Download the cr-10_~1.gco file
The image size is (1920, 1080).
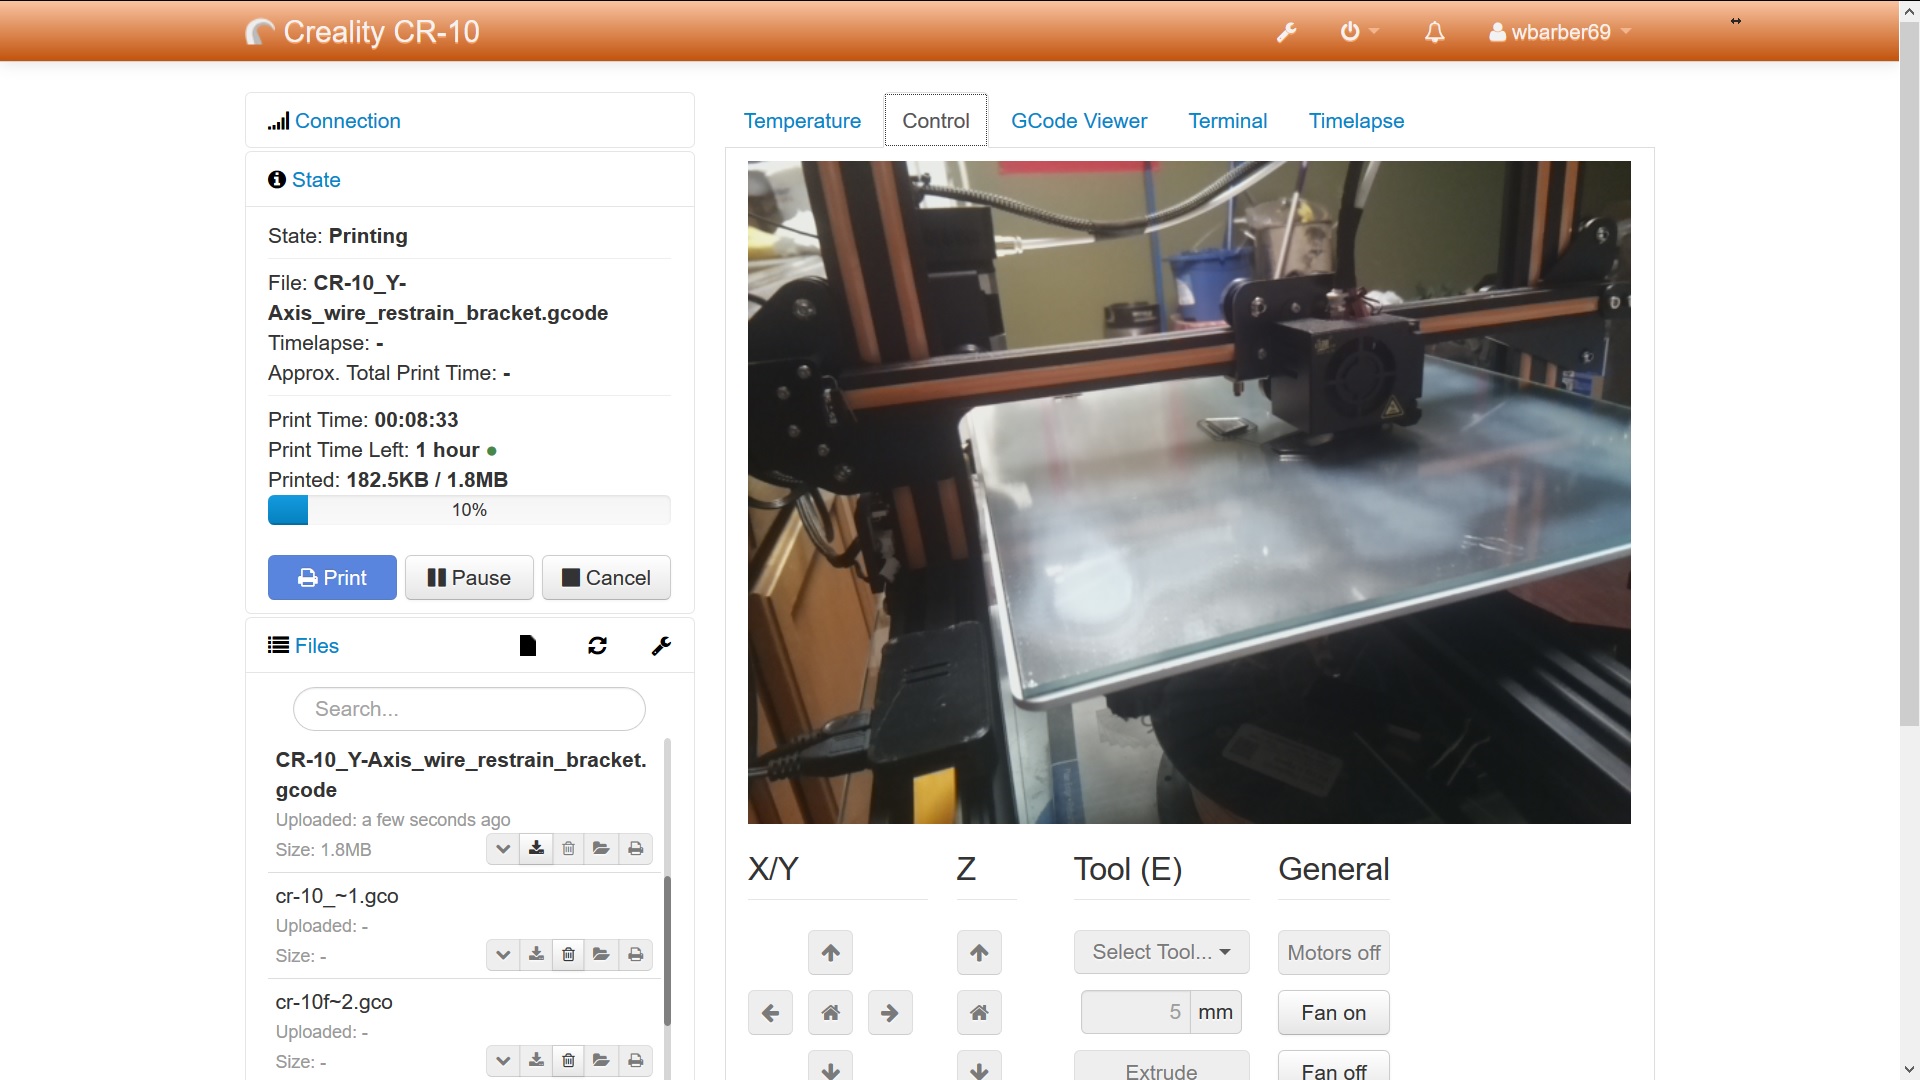pos(536,955)
